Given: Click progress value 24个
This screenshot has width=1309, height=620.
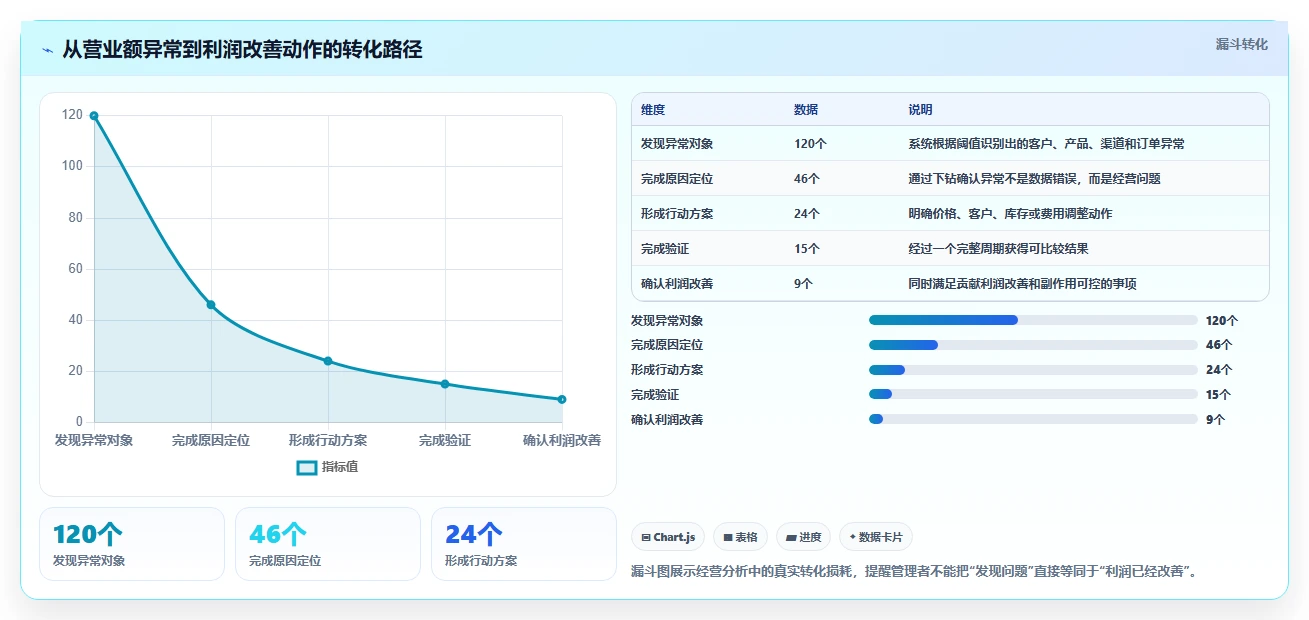Looking at the screenshot, I should pos(1219,370).
